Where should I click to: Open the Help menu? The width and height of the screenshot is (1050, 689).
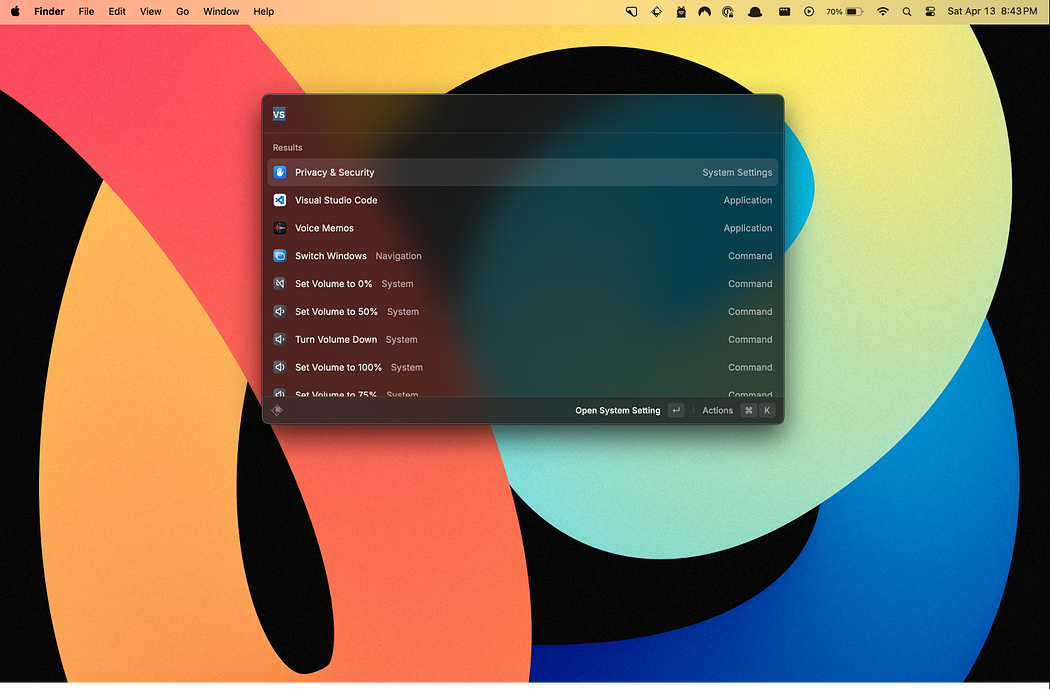tap(264, 11)
